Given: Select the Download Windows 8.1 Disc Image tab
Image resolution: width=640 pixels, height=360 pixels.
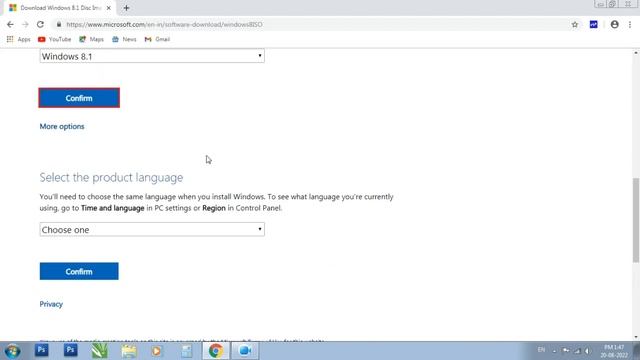Looking at the screenshot, I should tap(60, 8).
